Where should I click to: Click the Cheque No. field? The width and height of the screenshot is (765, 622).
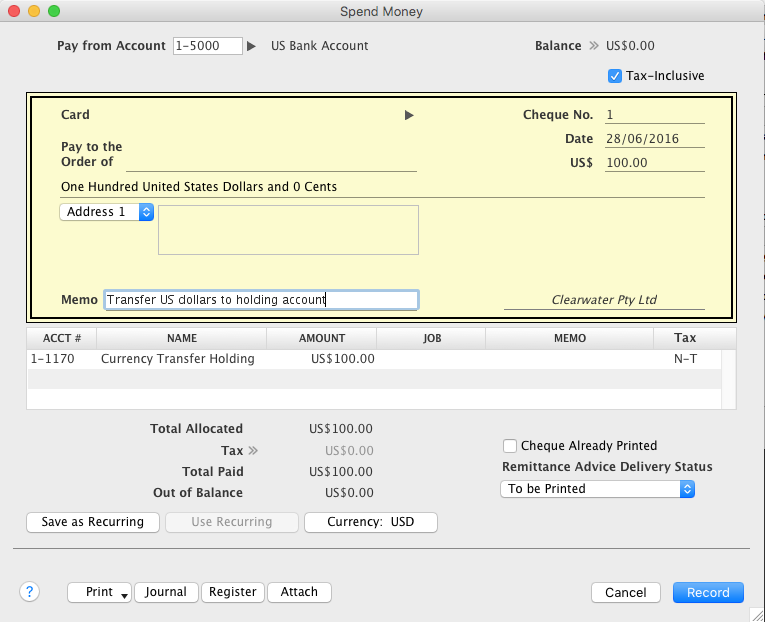(x=654, y=116)
